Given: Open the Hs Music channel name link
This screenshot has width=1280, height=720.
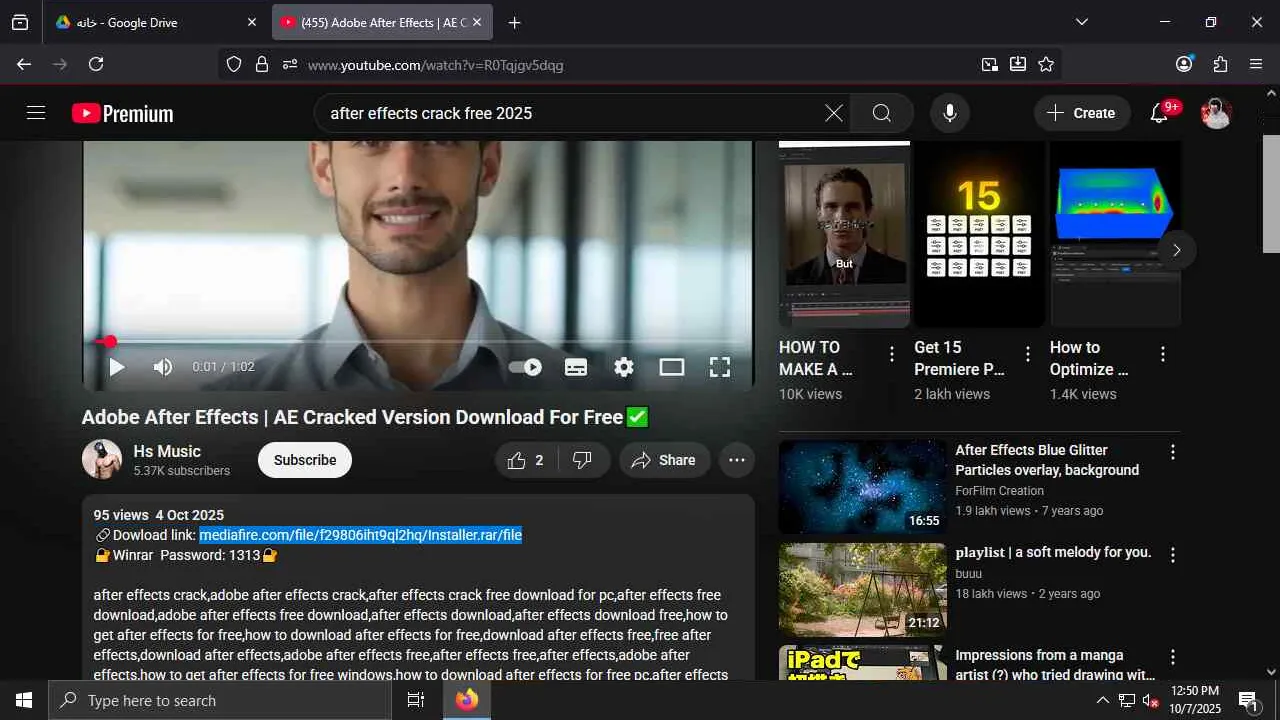Looking at the screenshot, I should click(167, 451).
